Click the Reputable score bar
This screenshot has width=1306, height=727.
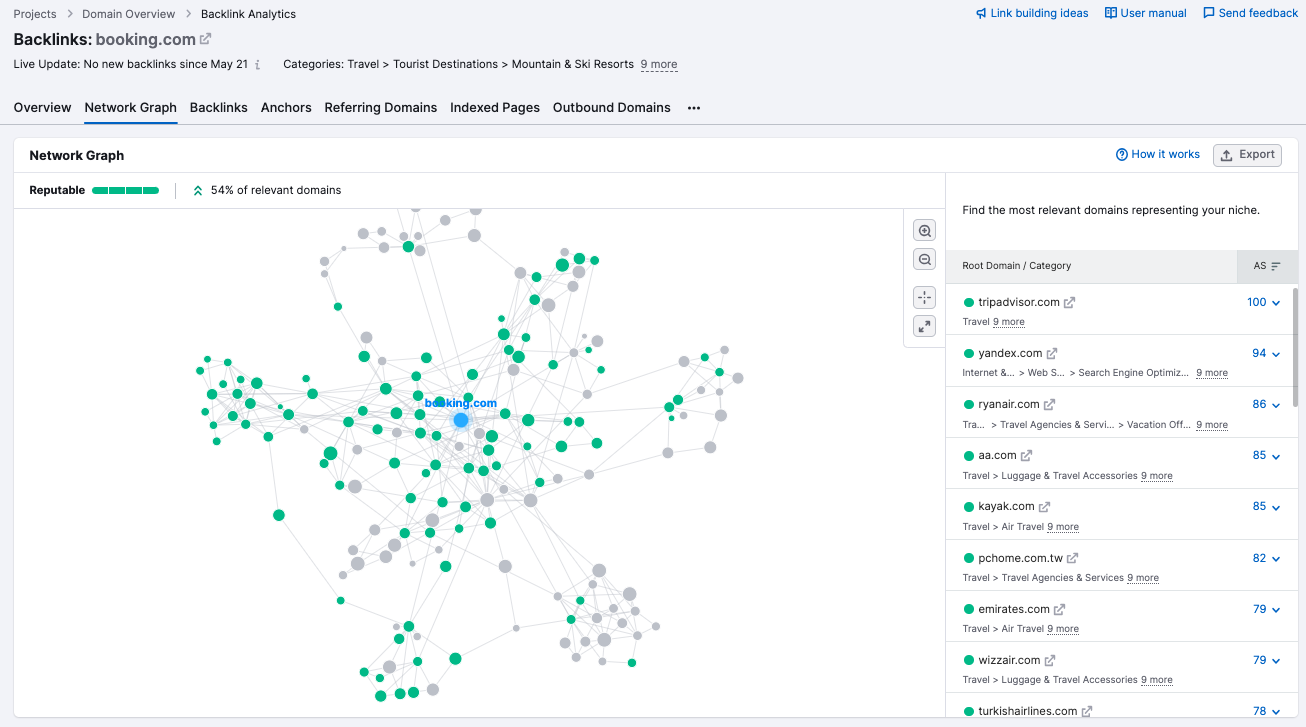(126, 189)
